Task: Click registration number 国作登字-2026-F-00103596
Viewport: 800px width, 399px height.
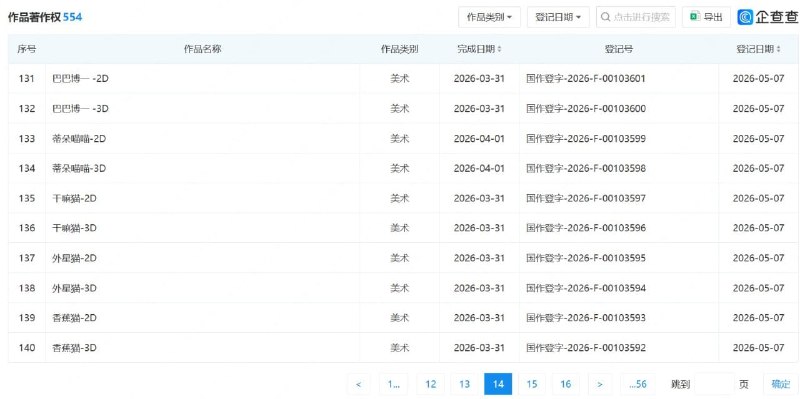Action: click(586, 228)
